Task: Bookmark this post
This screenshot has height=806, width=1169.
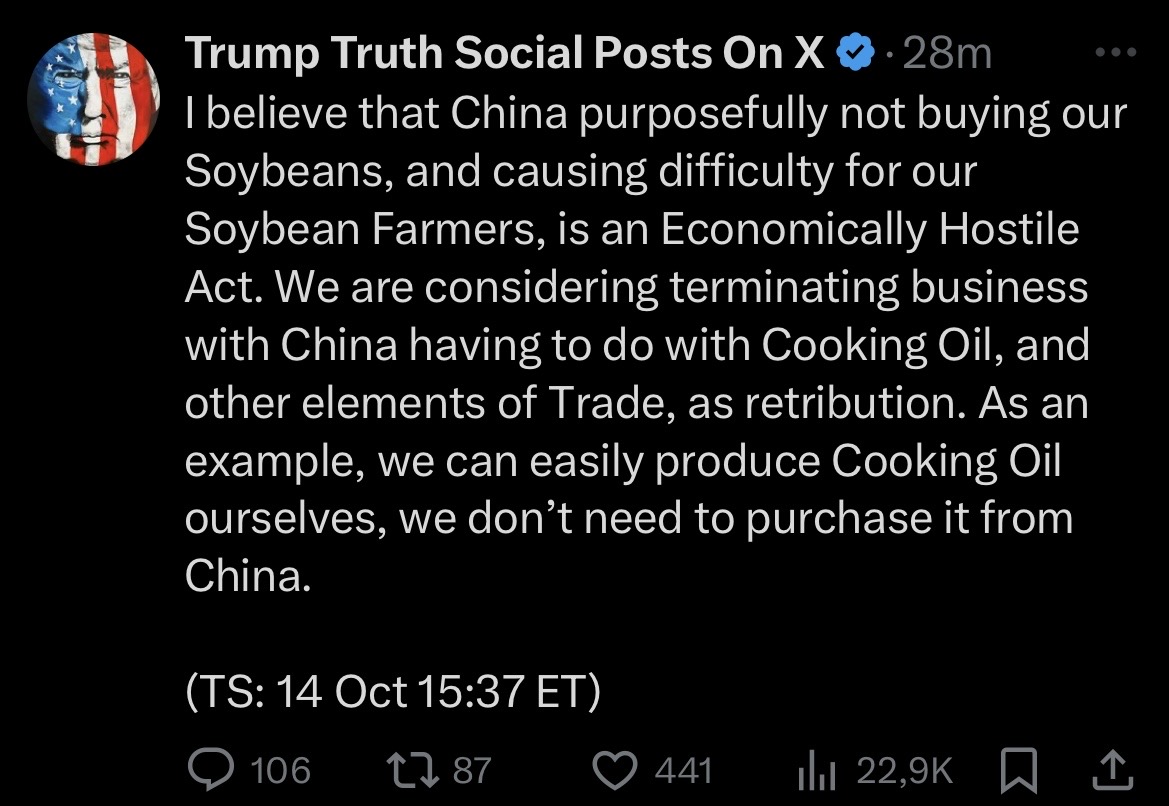Action: (1018, 769)
